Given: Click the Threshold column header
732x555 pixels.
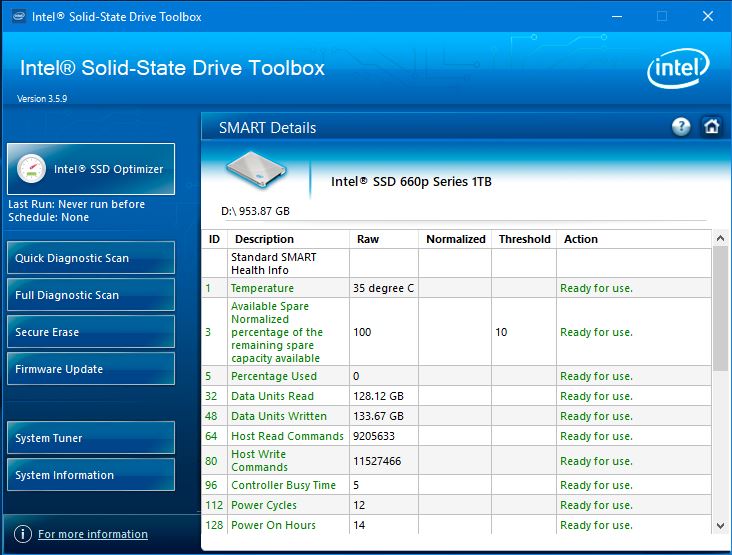Looking at the screenshot, I should tap(524, 239).
